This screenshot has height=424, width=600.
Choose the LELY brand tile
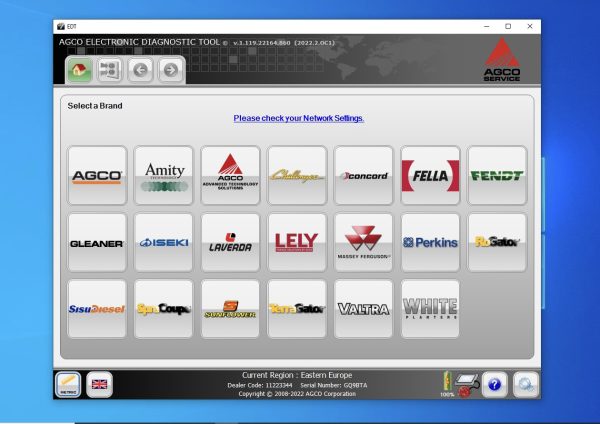297,243
